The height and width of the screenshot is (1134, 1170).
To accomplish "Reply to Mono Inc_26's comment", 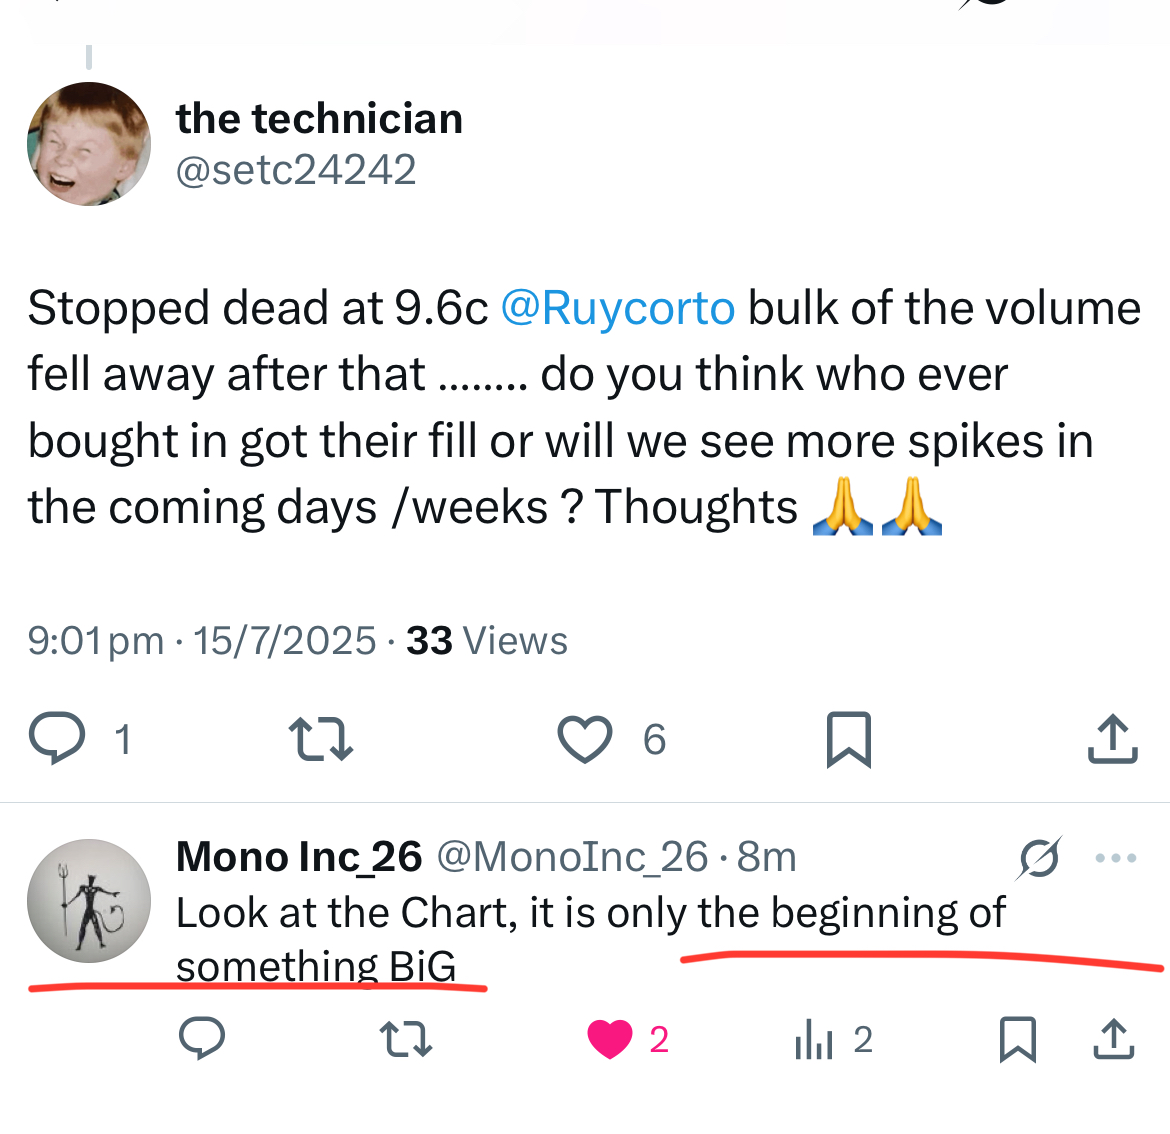I will (x=202, y=1039).
